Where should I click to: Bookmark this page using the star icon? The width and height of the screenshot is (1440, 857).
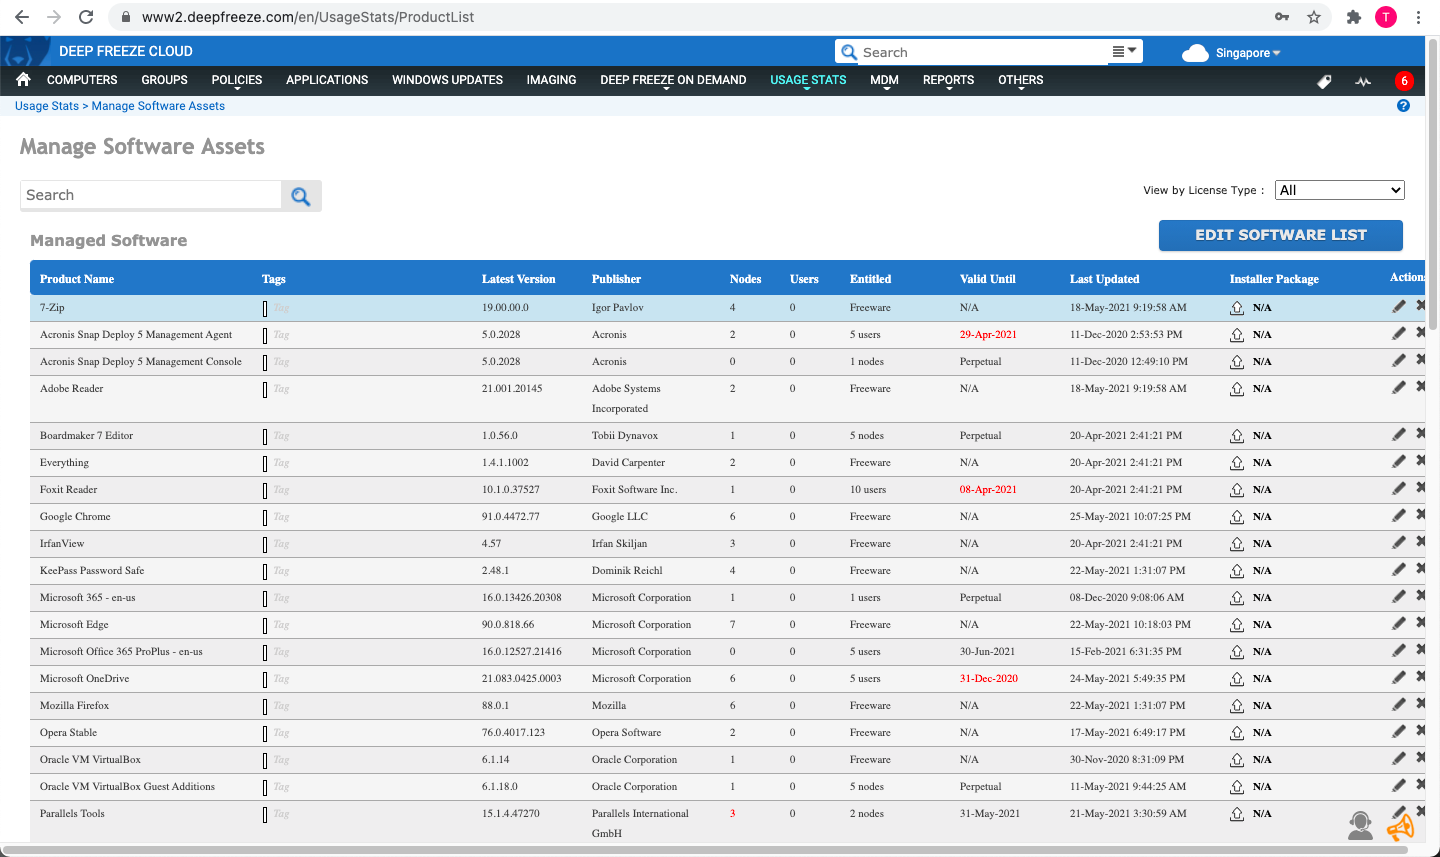pos(1314,17)
